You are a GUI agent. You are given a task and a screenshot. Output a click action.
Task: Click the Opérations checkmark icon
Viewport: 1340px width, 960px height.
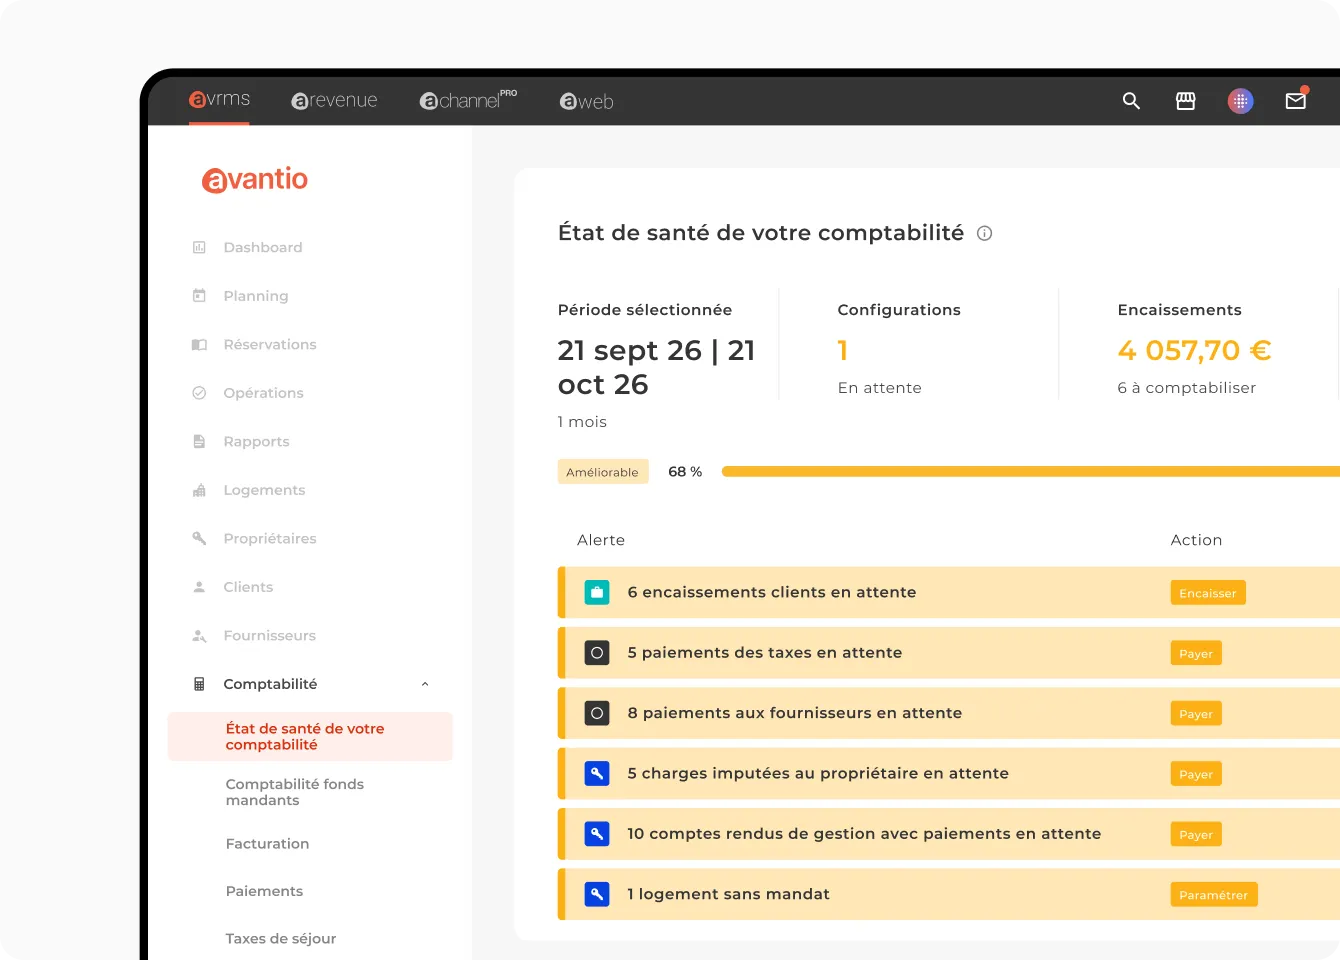(199, 393)
